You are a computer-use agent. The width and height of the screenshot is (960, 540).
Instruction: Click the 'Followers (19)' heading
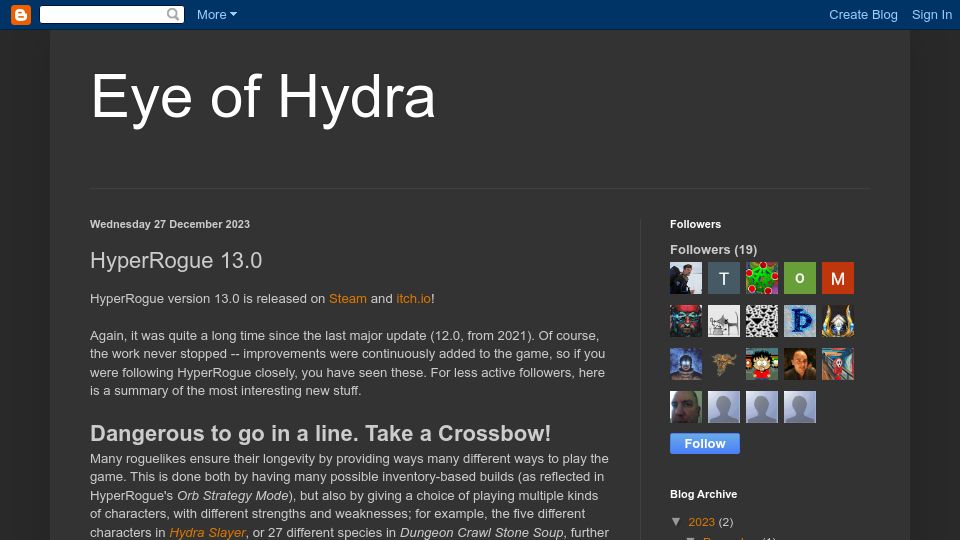[713, 250]
